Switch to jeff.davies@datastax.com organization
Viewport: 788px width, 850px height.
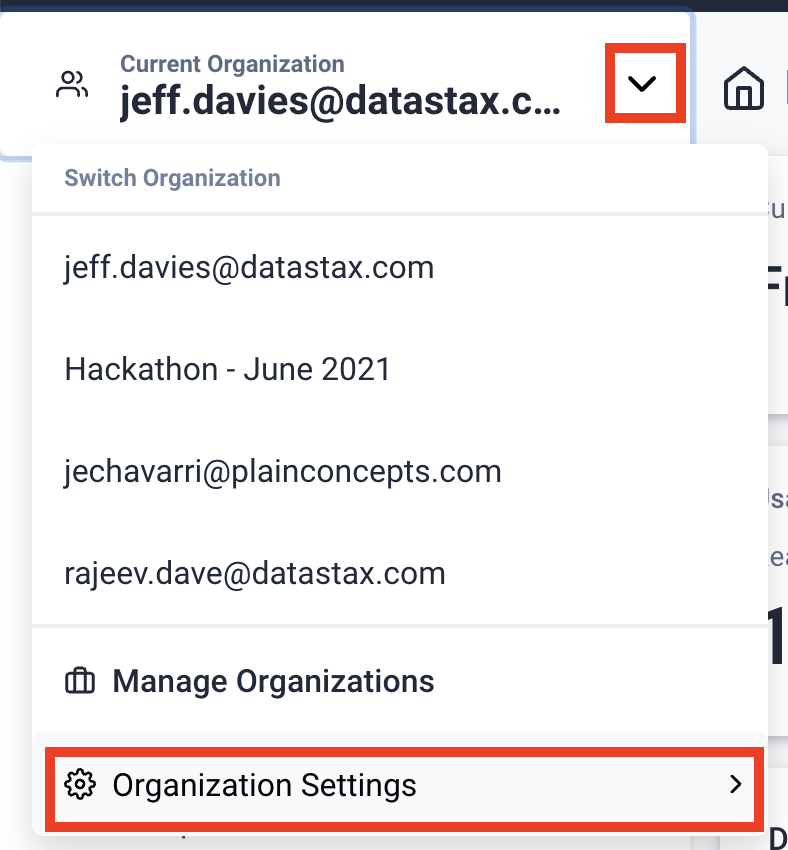point(399,267)
